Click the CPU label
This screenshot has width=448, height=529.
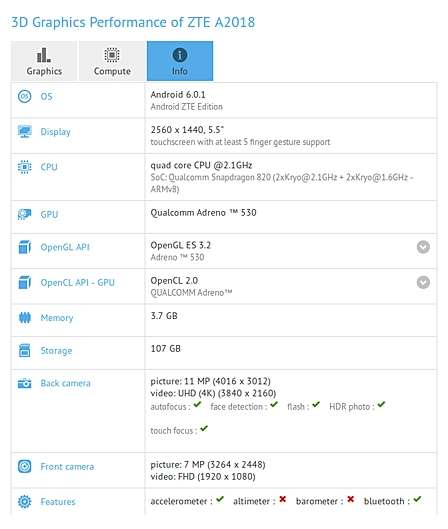pyautogui.click(x=49, y=167)
